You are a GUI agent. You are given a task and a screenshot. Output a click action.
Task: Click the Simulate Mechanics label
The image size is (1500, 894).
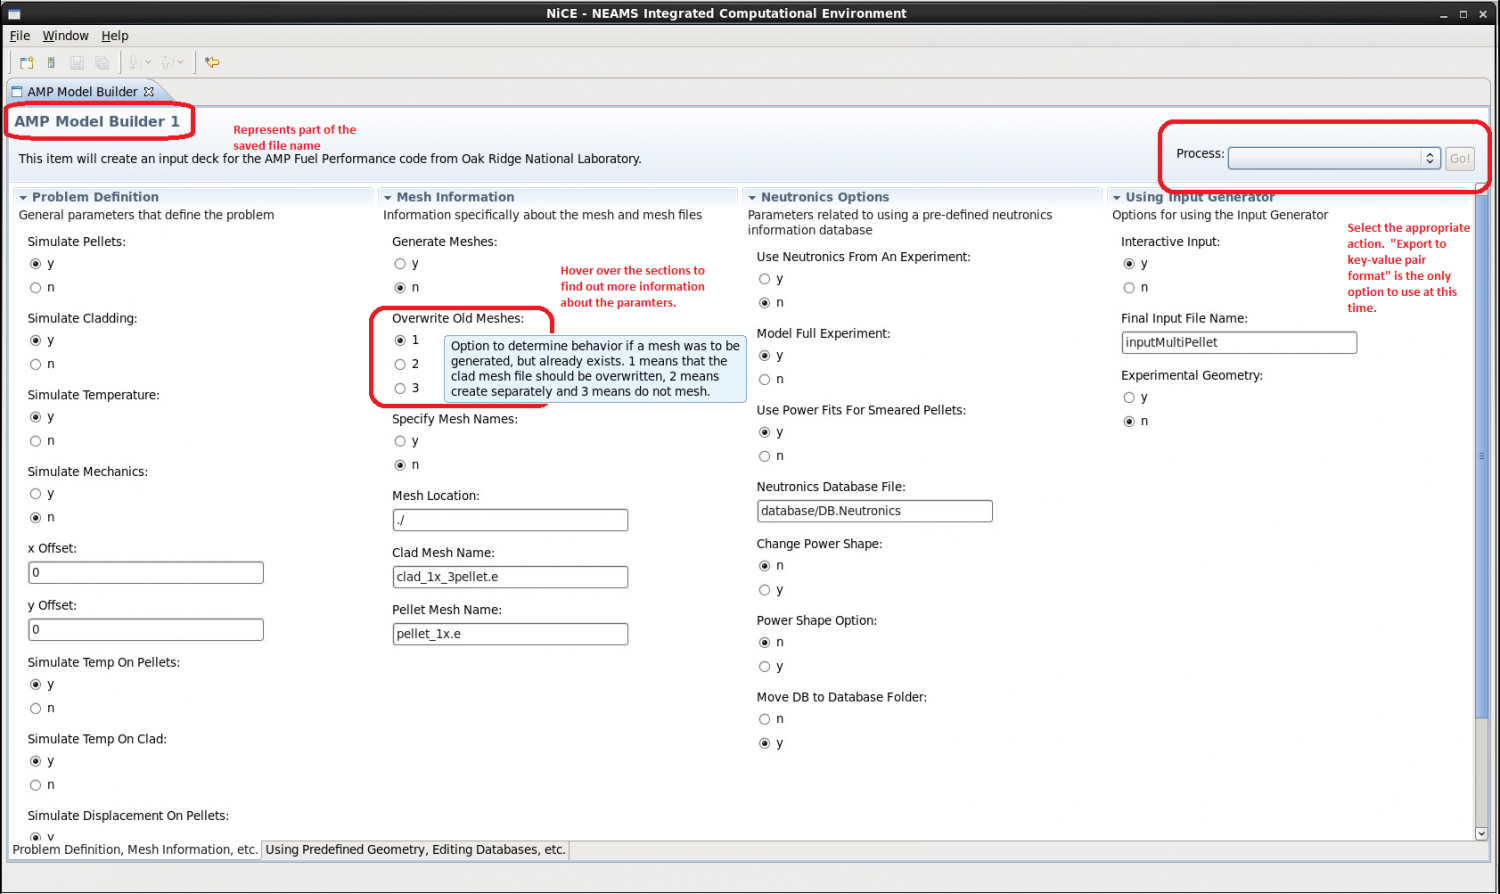(x=88, y=472)
